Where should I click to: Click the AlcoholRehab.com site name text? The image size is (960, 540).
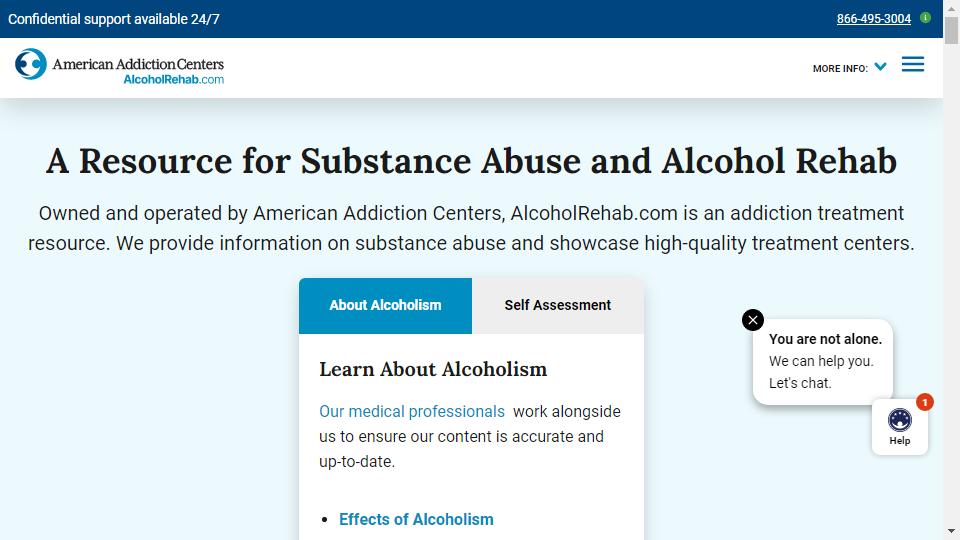[x=173, y=80]
